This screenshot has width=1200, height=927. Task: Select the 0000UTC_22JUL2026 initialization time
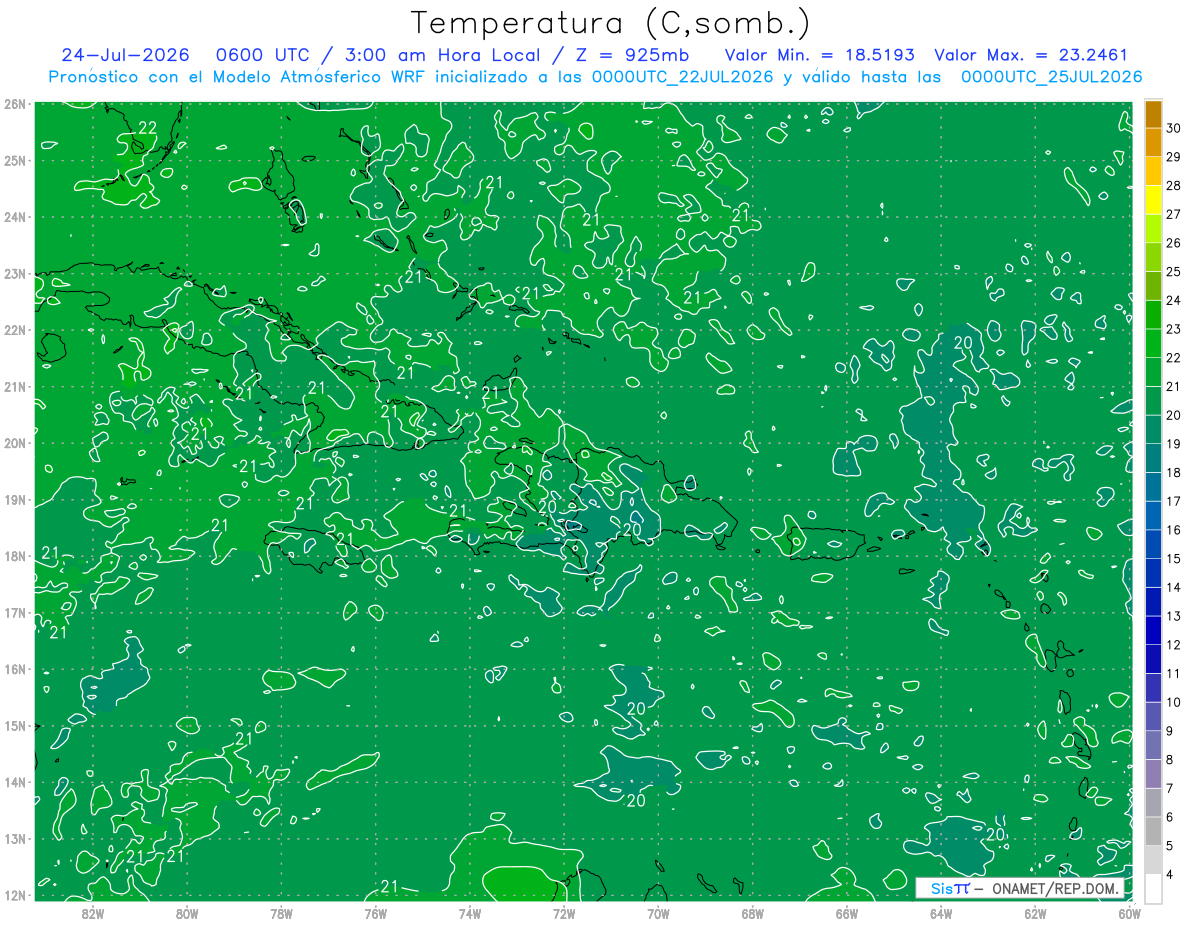(x=682, y=77)
